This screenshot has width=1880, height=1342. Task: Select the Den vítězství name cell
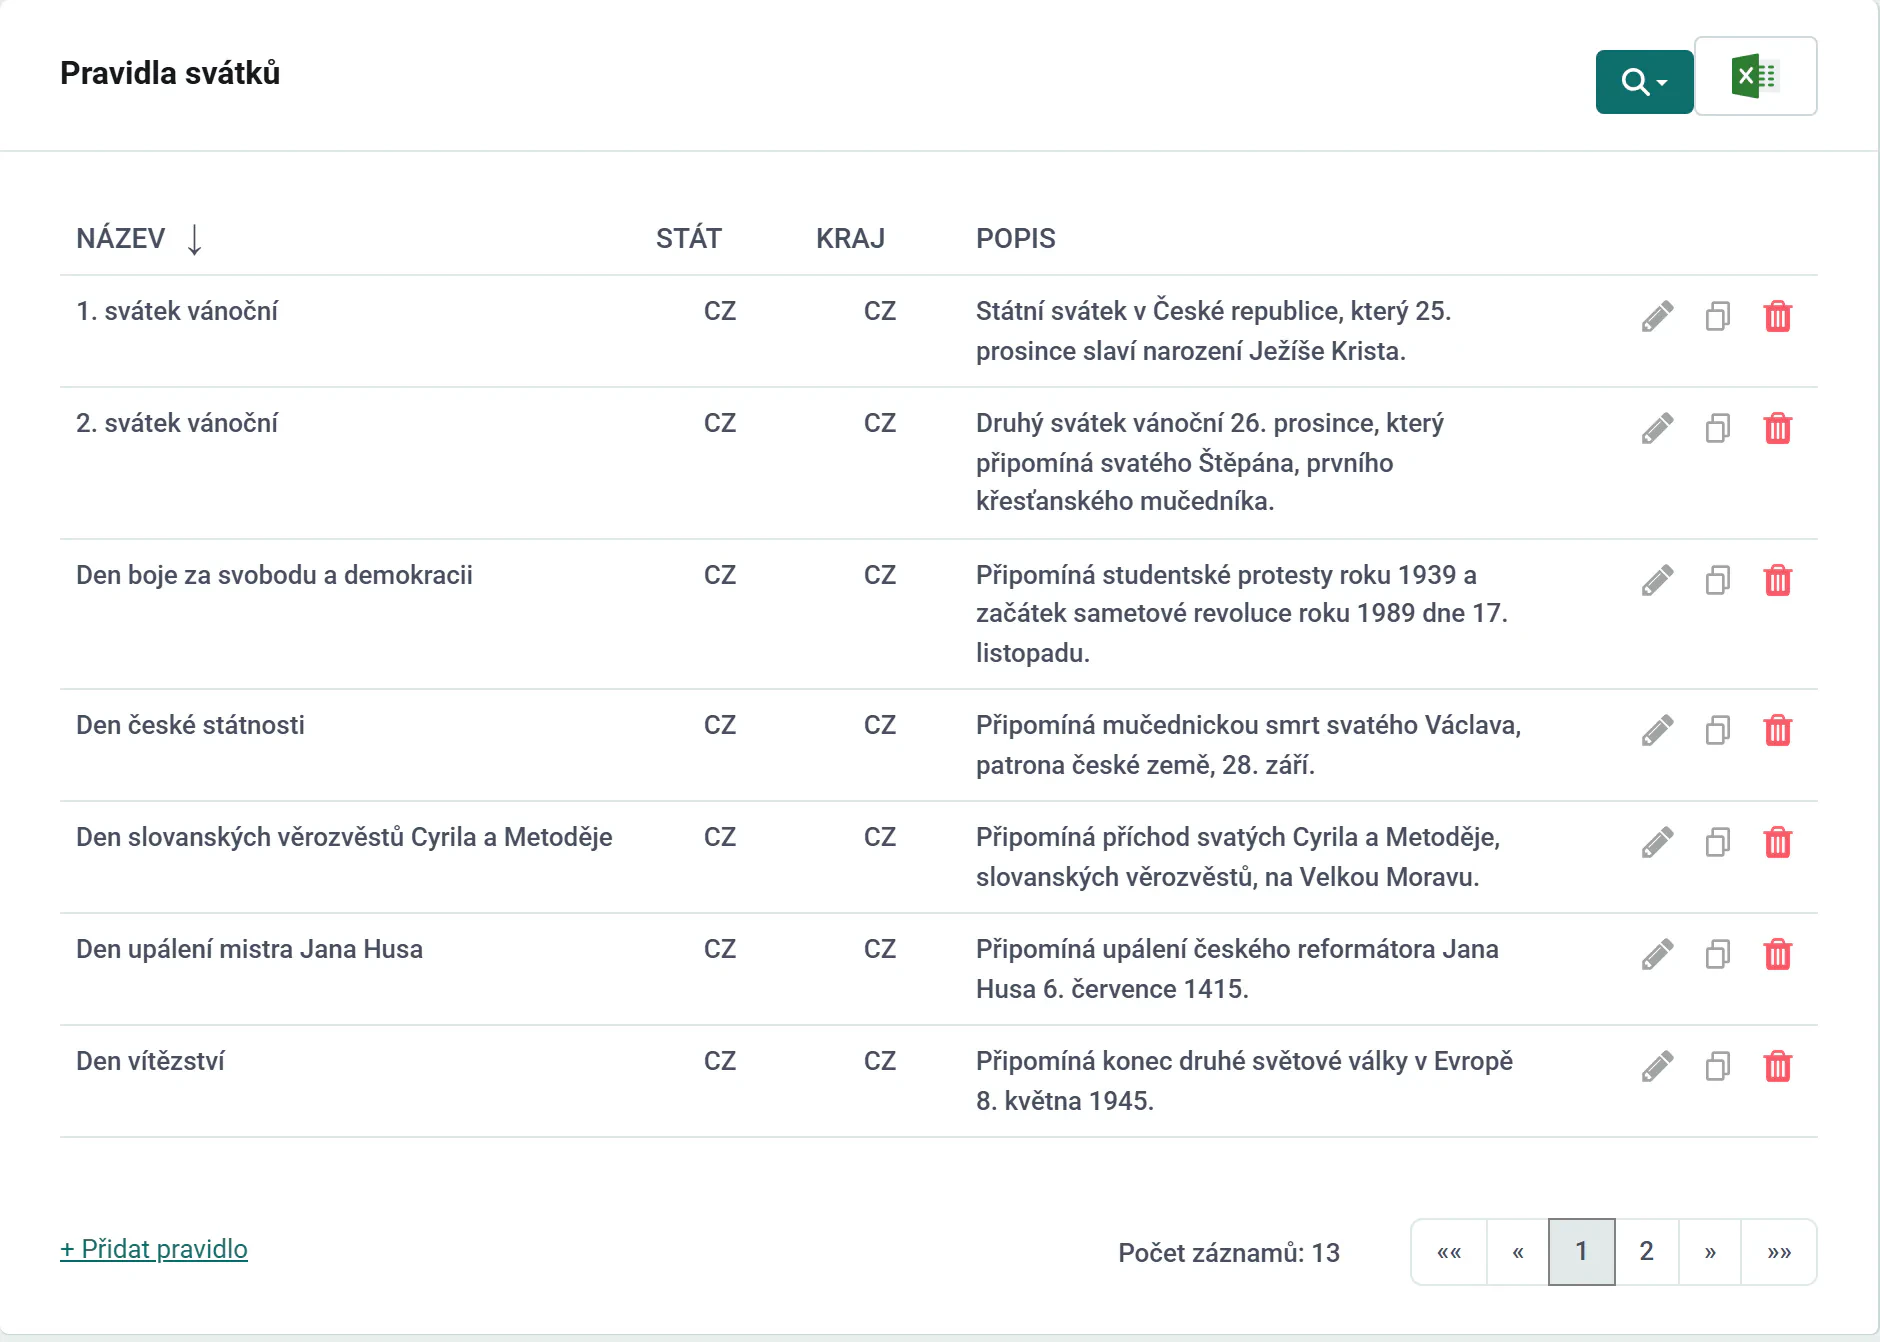click(150, 1061)
